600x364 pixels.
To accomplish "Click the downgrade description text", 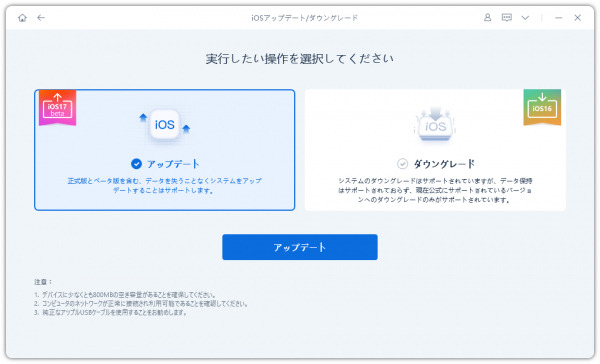I will click(x=435, y=190).
